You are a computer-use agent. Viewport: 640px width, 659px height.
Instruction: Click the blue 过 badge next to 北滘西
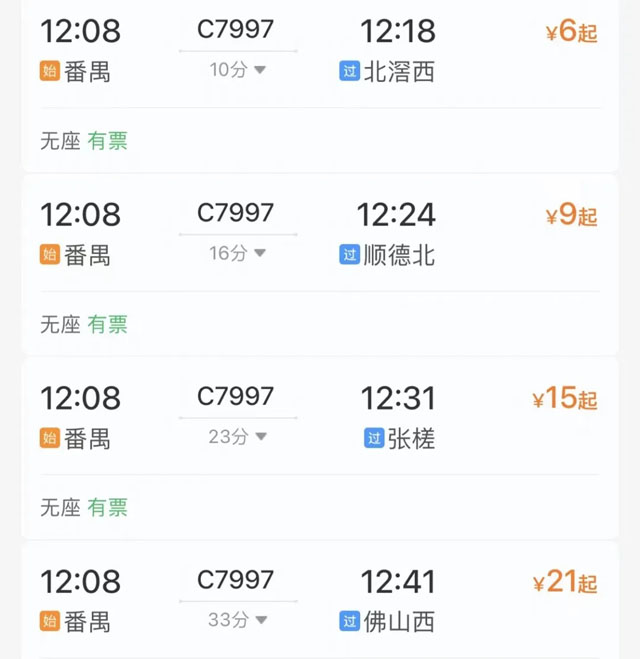point(349,72)
